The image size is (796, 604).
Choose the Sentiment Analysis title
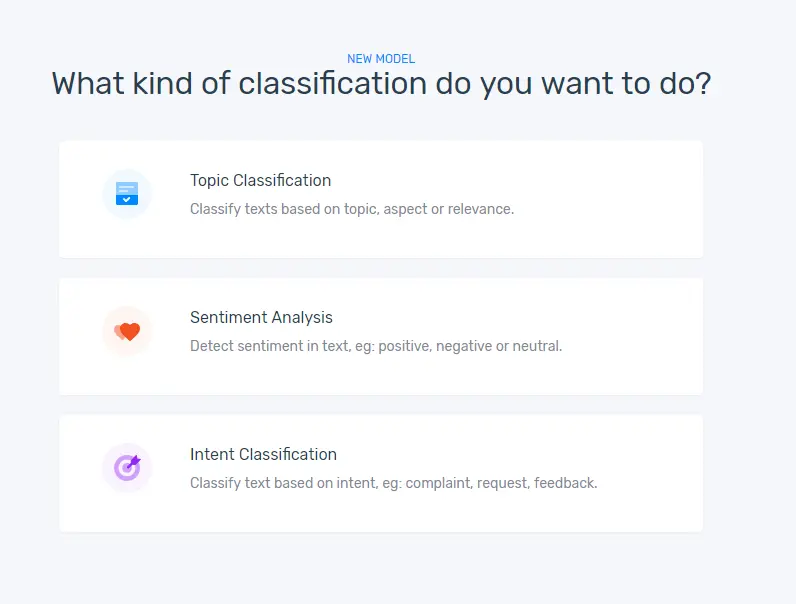point(261,318)
